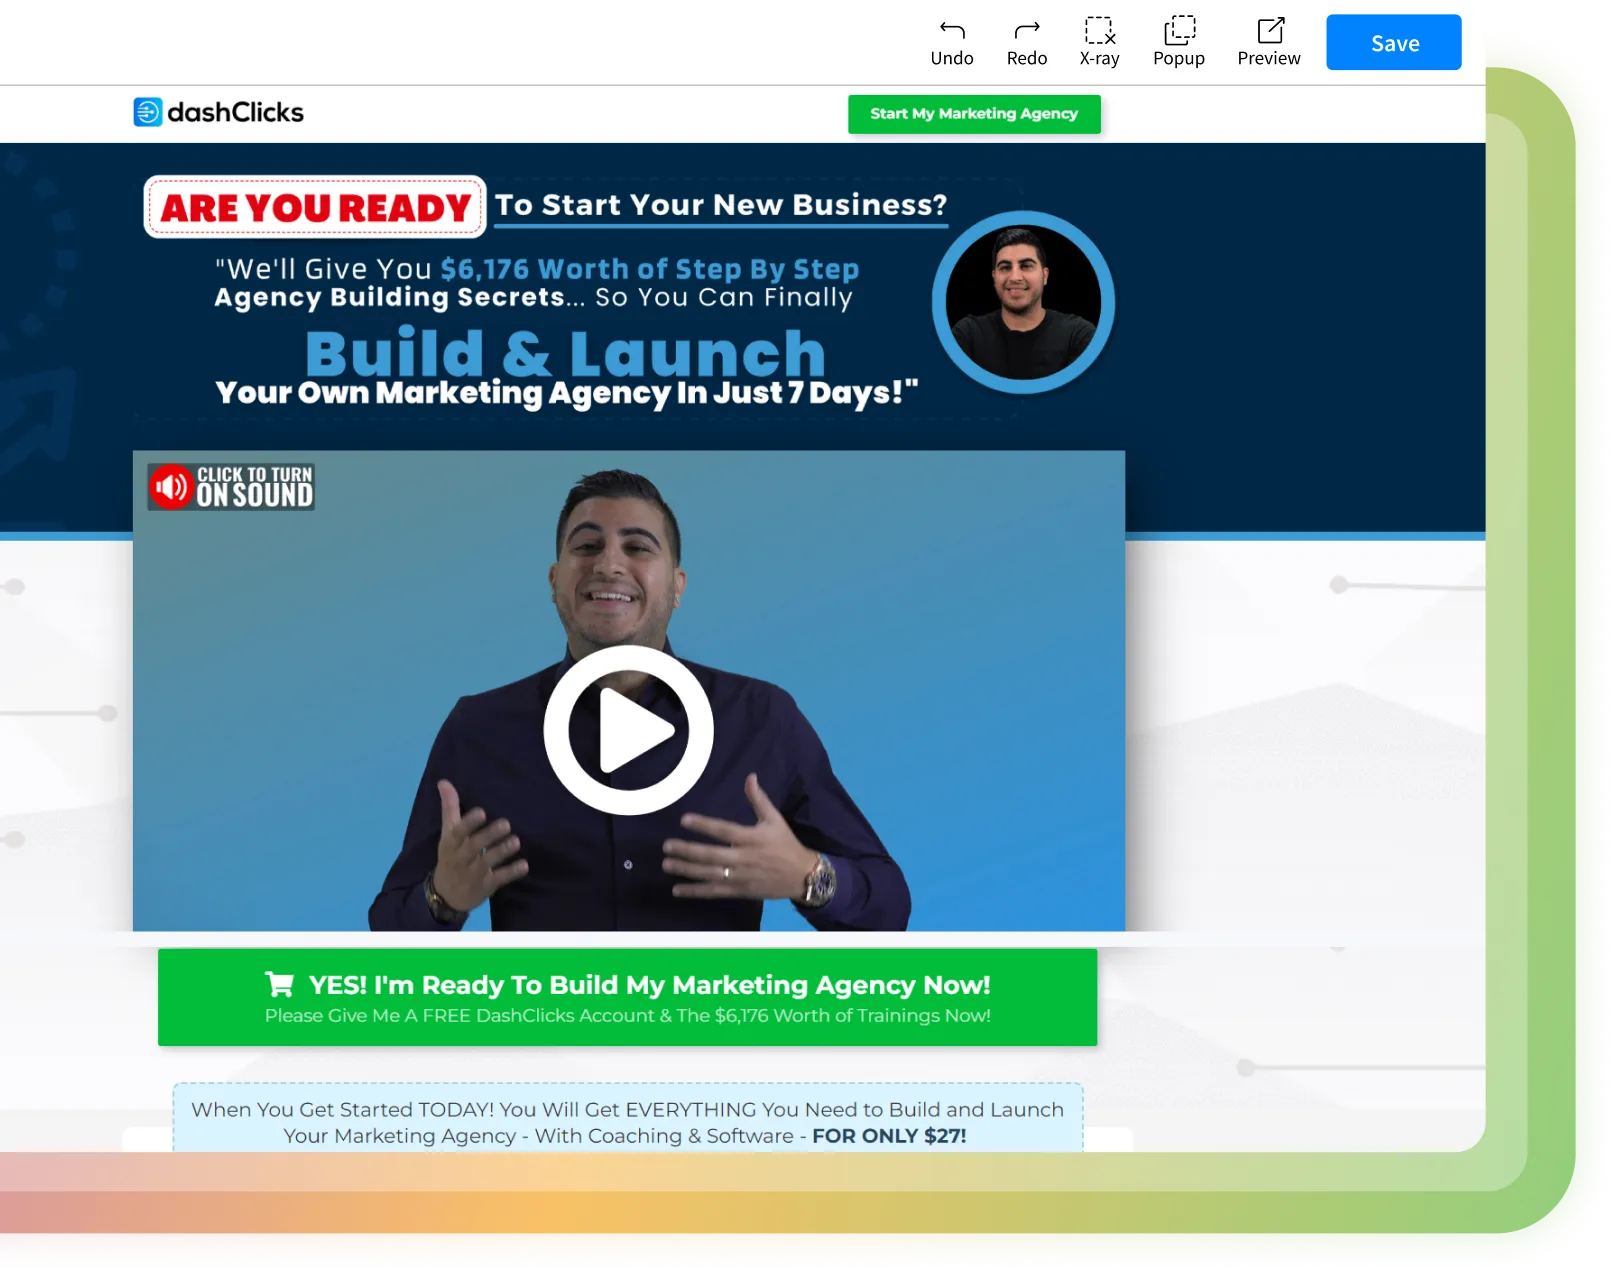The height and width of the screenshot is (1274, 1616).
Task: Click the shopping cart icon on green button
Action: [x=279, y=985]
